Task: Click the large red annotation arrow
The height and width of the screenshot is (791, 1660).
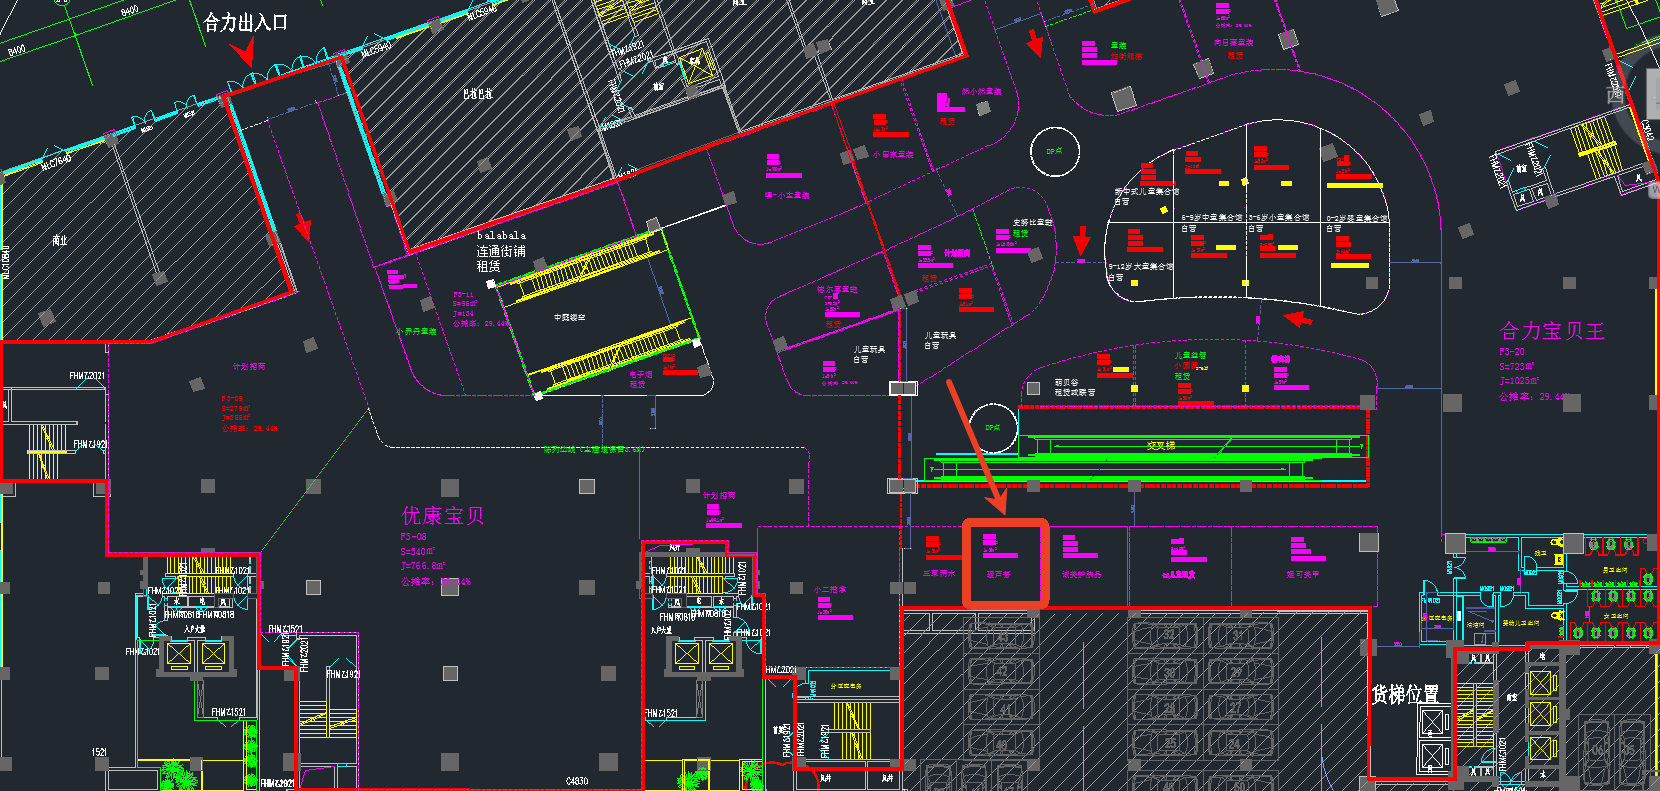Action: (x=977, y=445)
